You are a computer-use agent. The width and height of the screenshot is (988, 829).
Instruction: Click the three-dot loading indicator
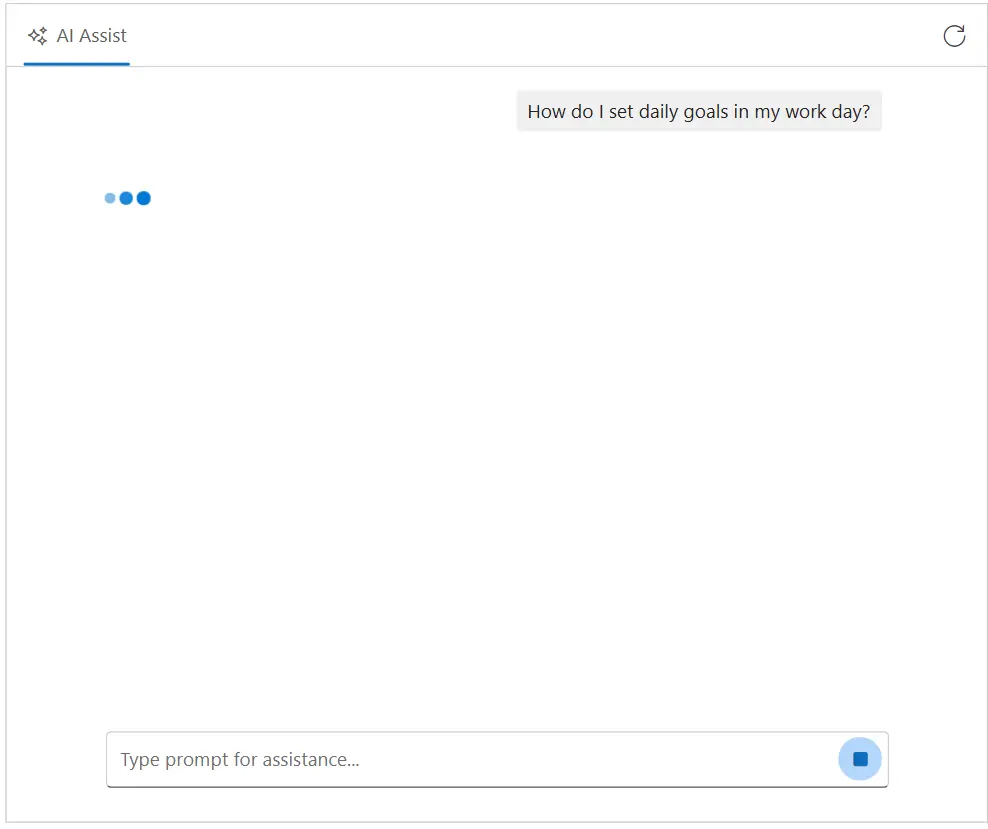point(127,198)
